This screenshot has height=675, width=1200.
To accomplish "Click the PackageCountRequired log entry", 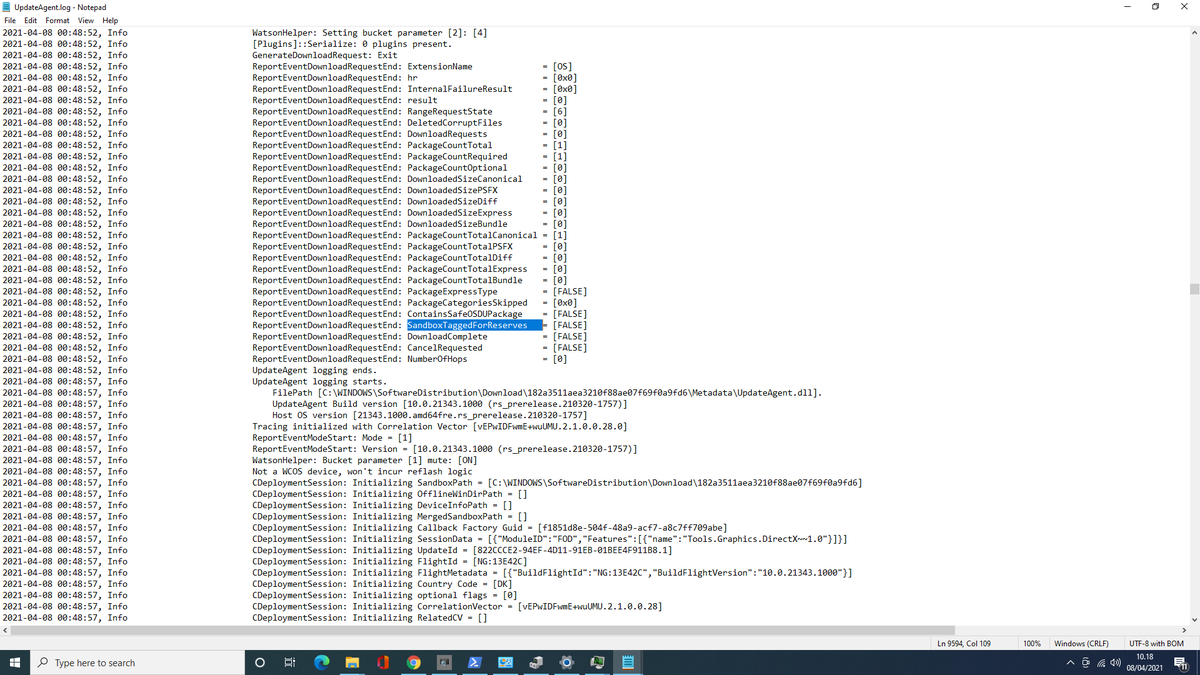I will coord(410,156).
